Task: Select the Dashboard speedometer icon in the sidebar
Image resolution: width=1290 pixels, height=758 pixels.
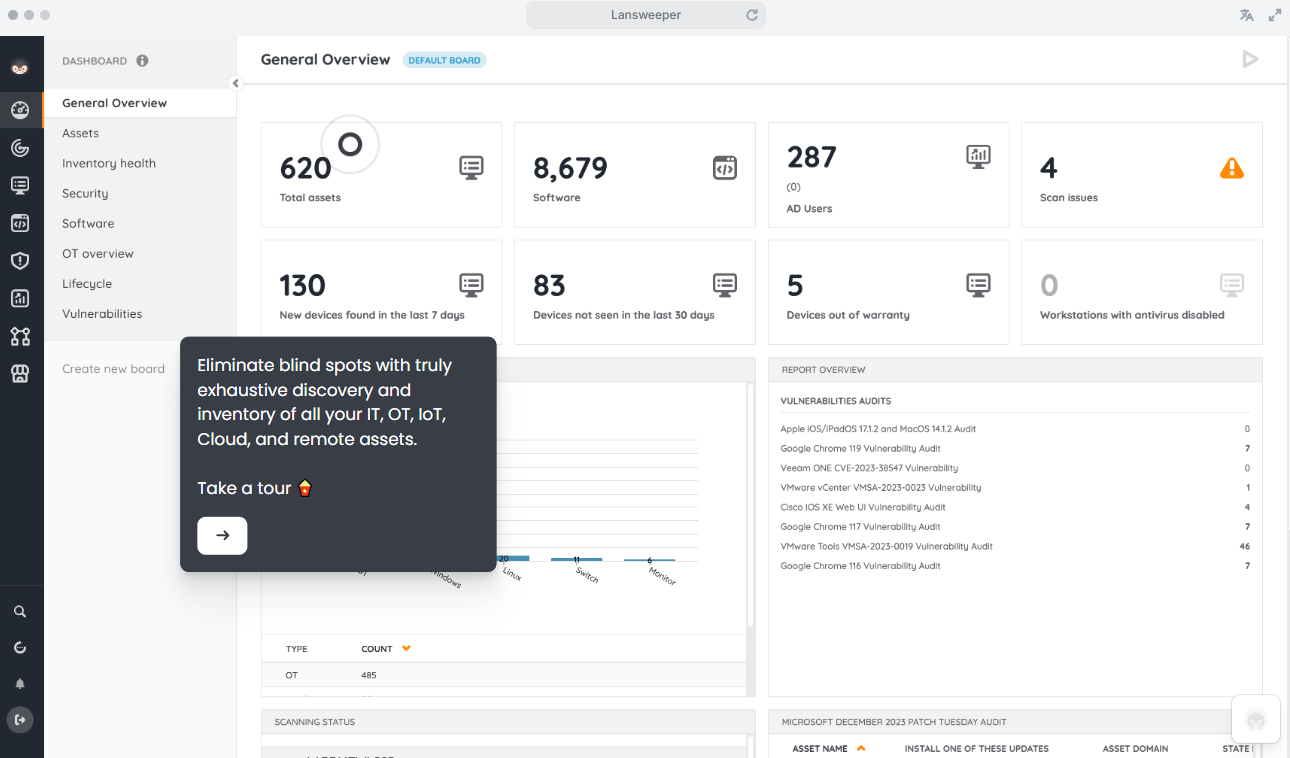Action: pyautogui.click(x=21, y=110)
